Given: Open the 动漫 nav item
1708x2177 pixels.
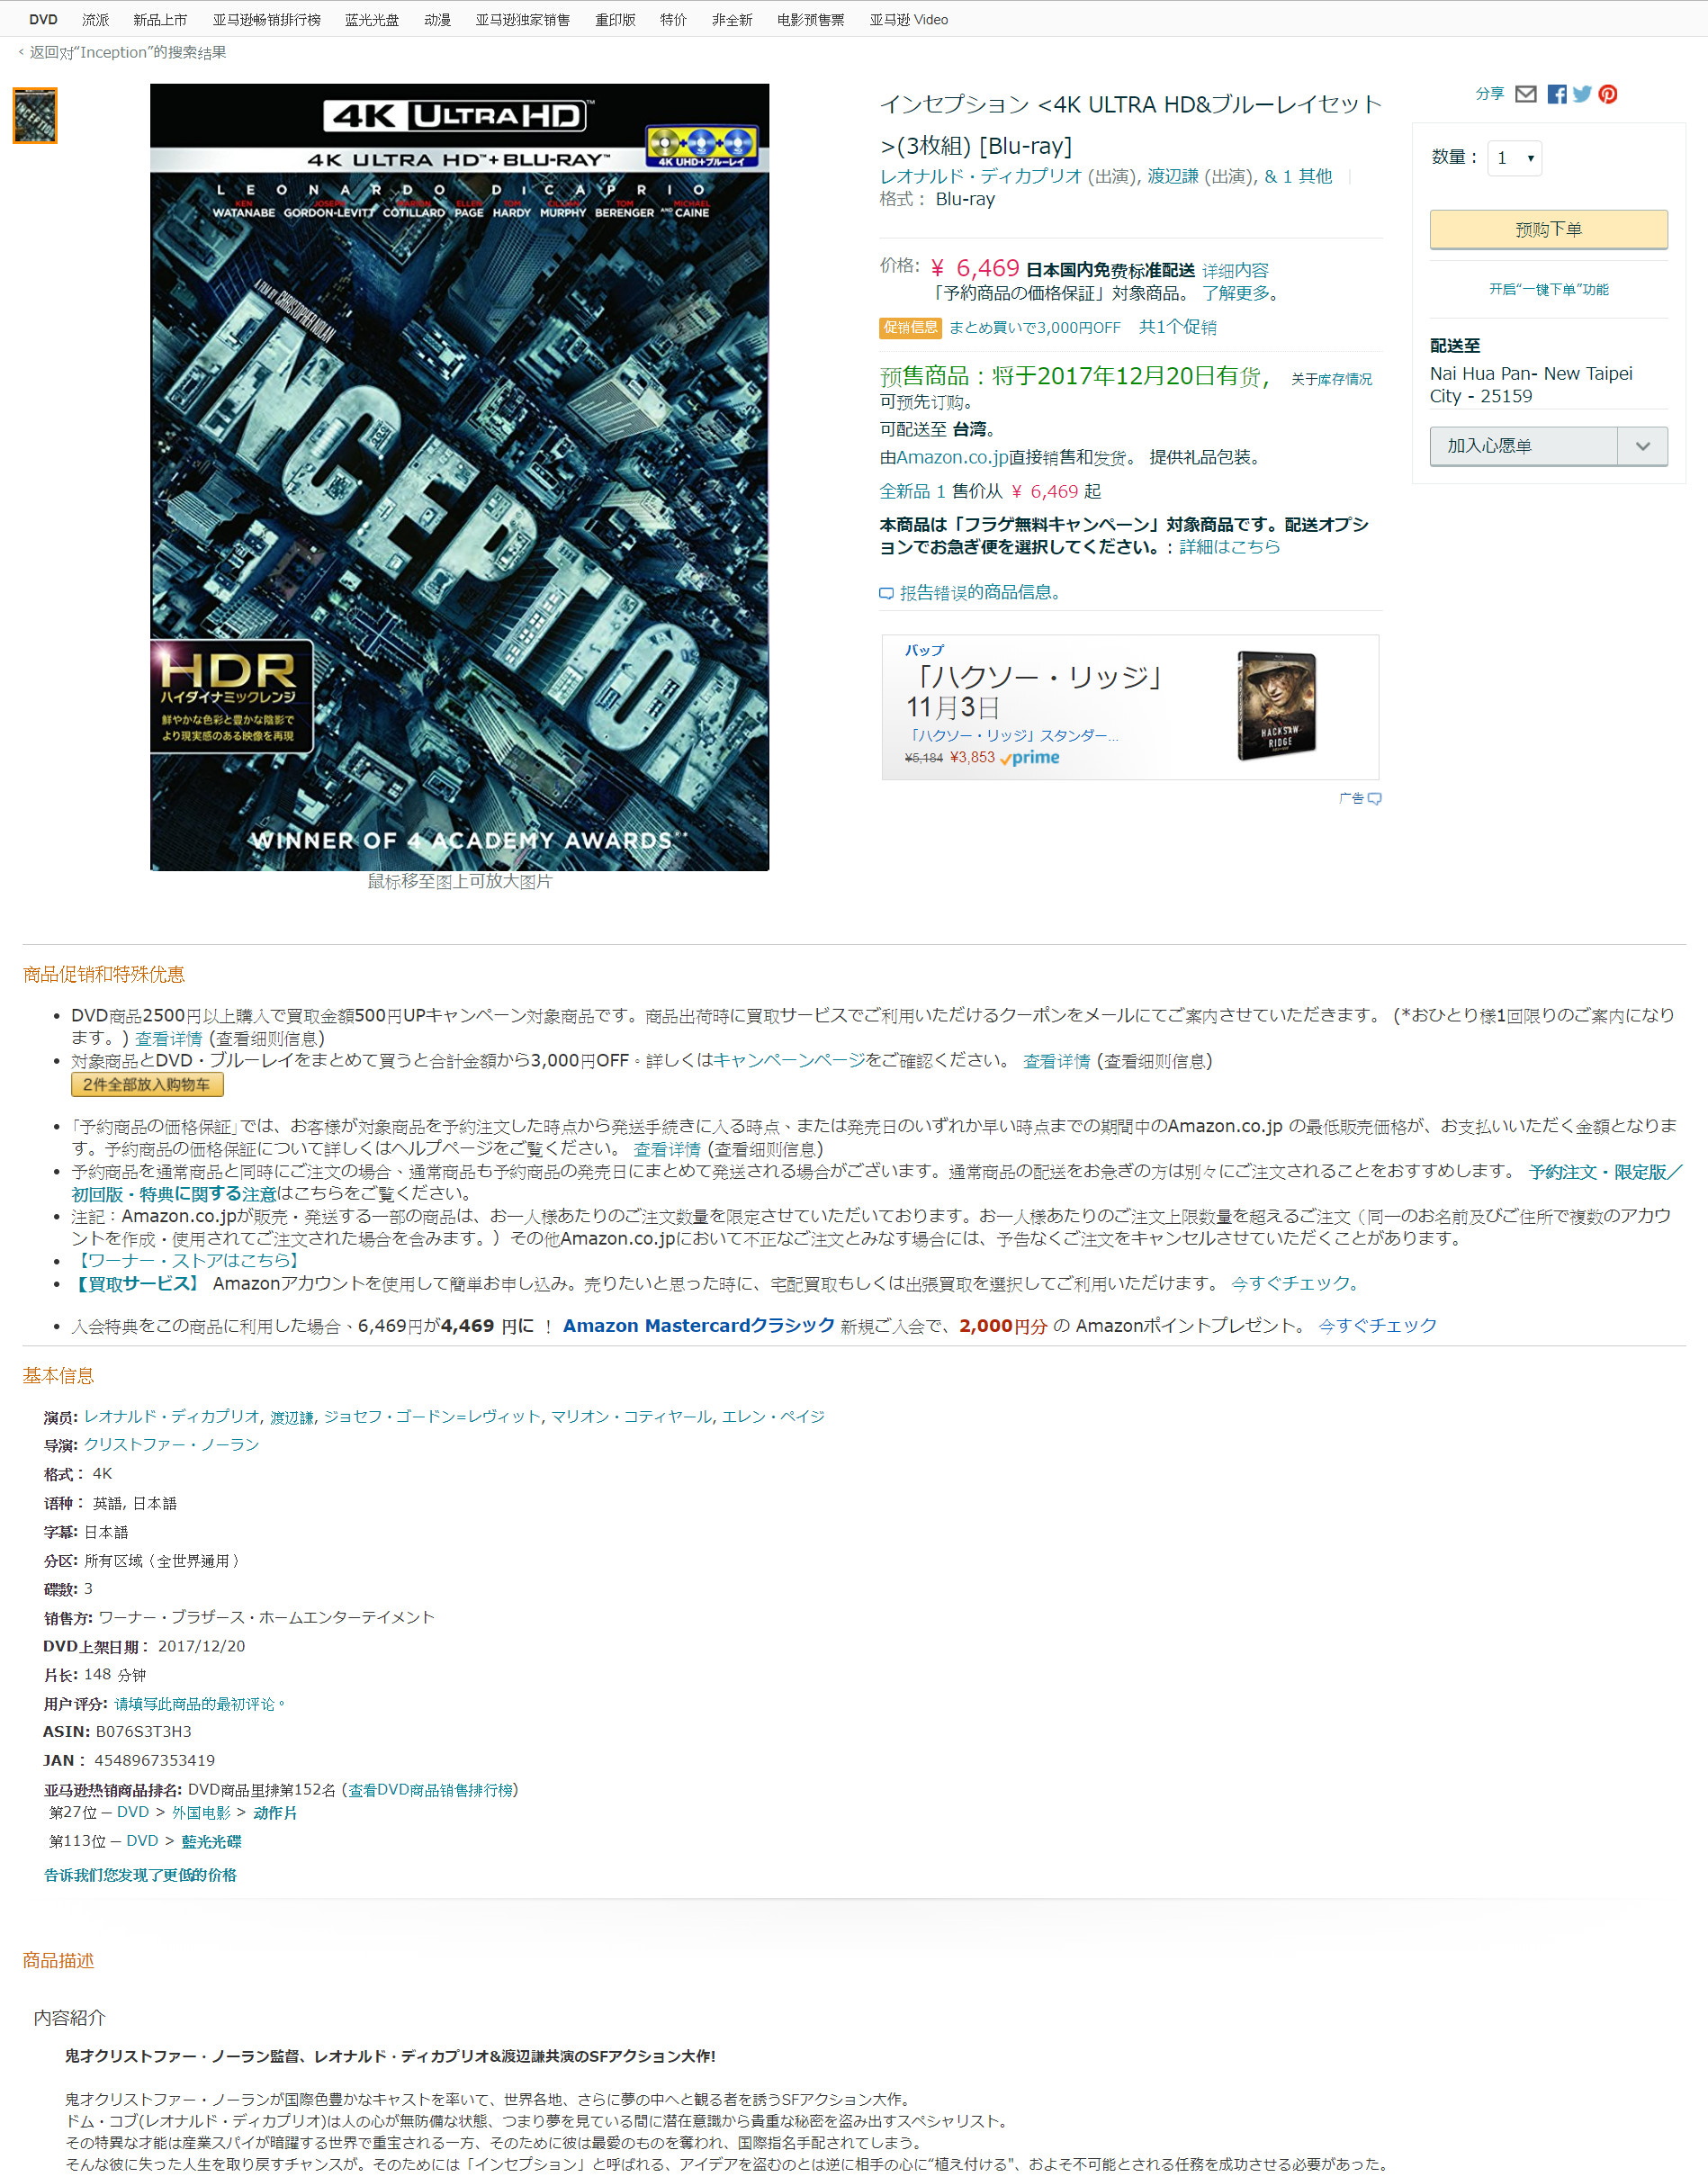Looking at the screenshot, I should [x=437, y=20].
